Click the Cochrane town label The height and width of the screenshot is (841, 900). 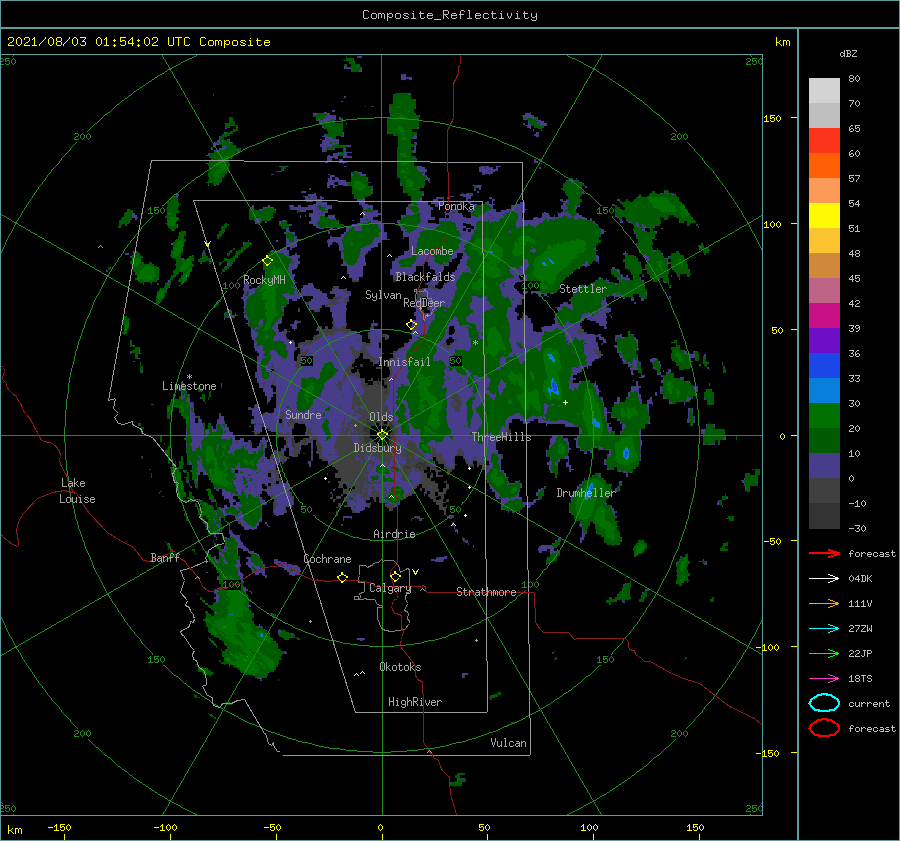327,559
